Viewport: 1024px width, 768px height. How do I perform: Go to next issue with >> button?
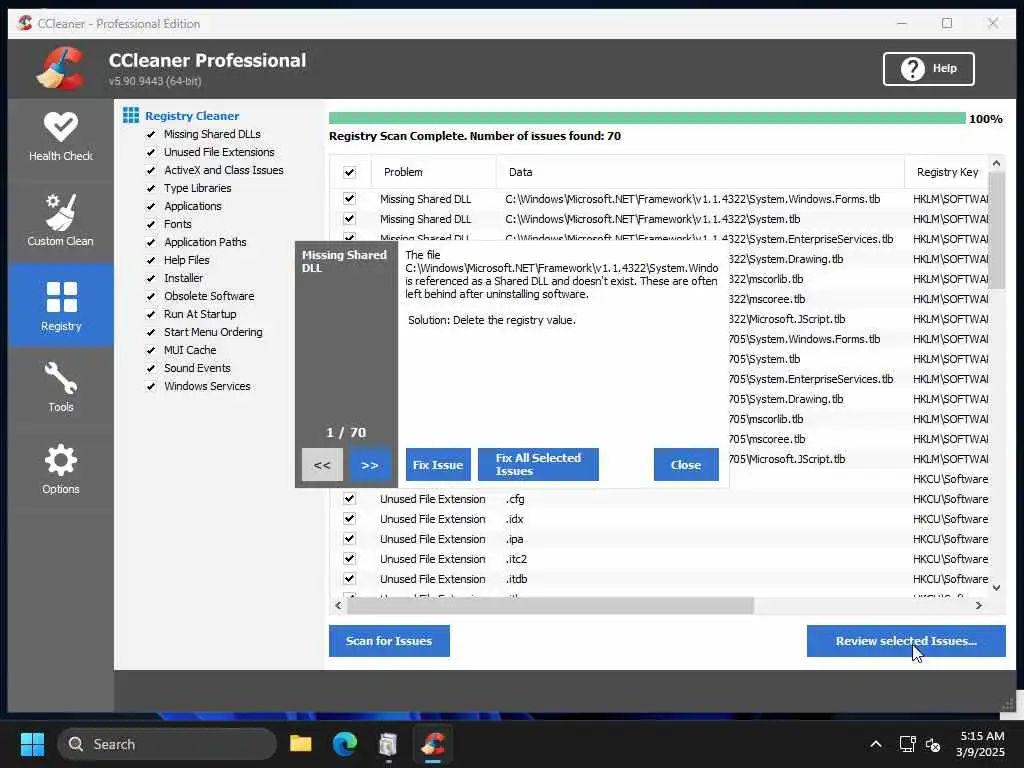click(x=370, y=465)
